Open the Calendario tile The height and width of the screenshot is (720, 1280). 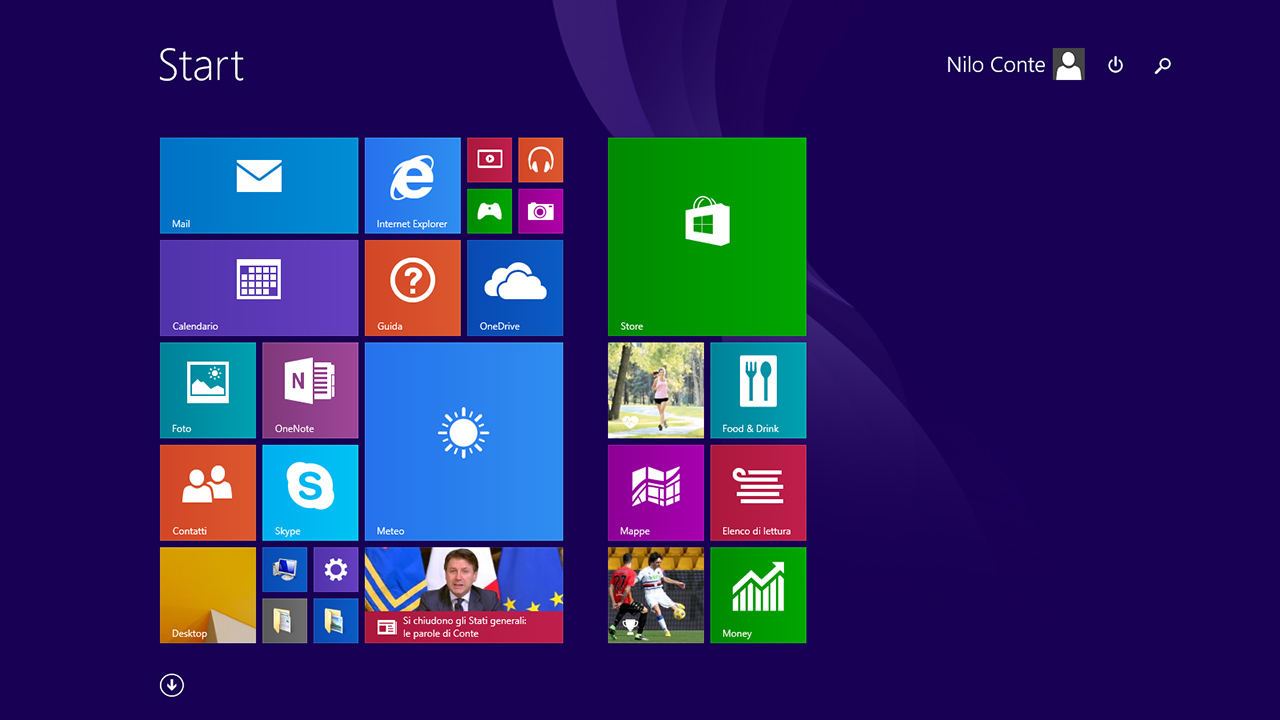pyautogui.click(x=259, y=288)
